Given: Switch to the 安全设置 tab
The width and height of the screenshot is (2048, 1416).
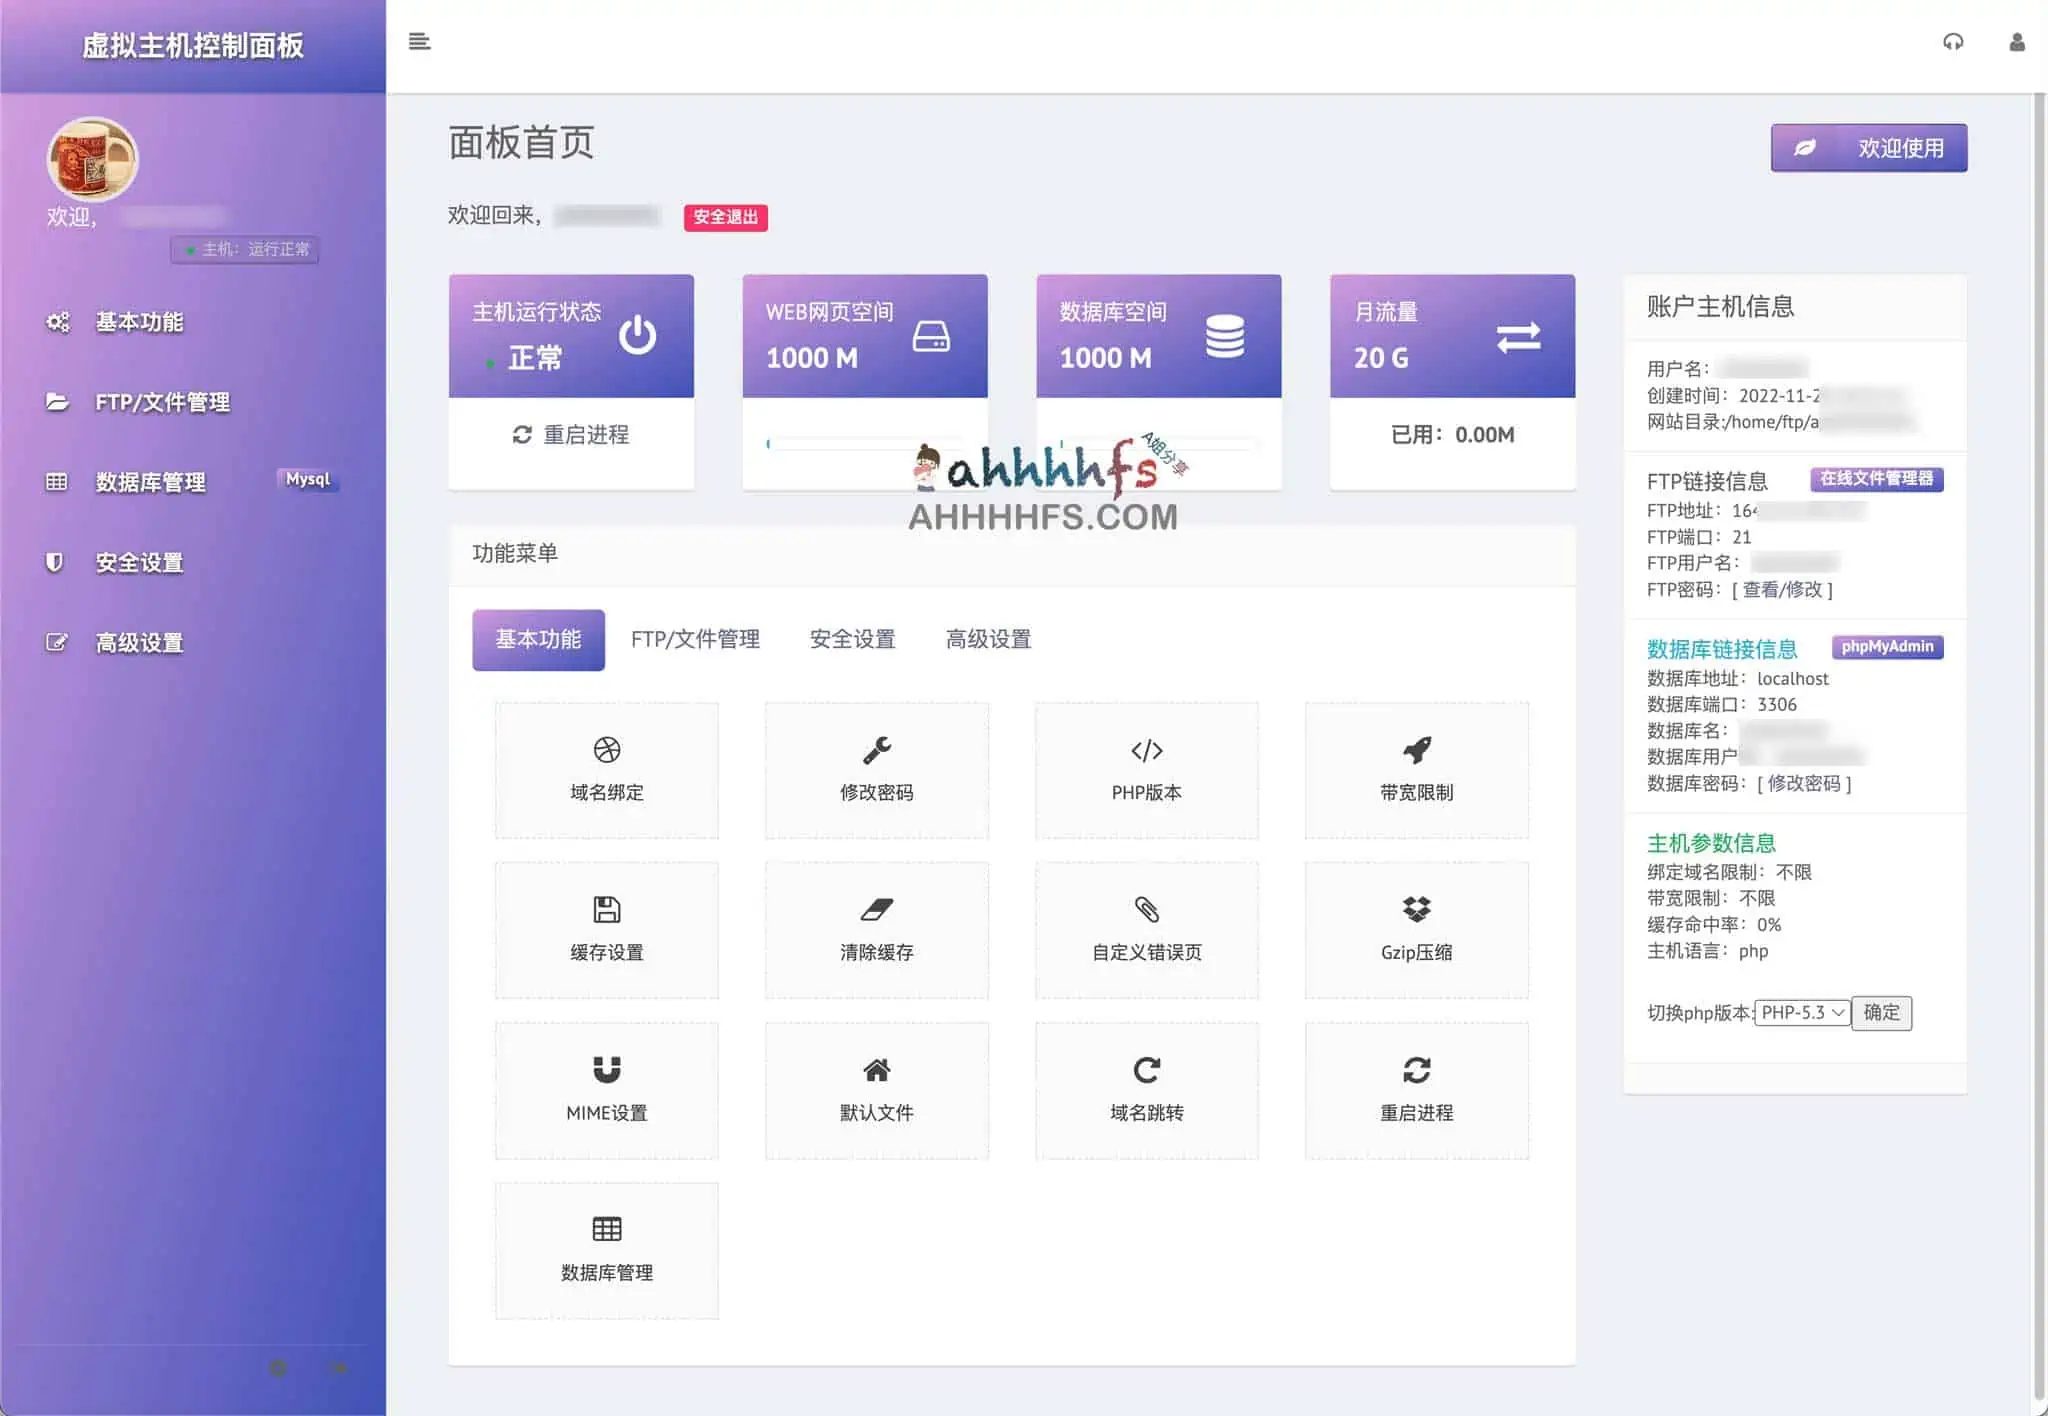Looking at the screenshot, I should coord(852,639).
